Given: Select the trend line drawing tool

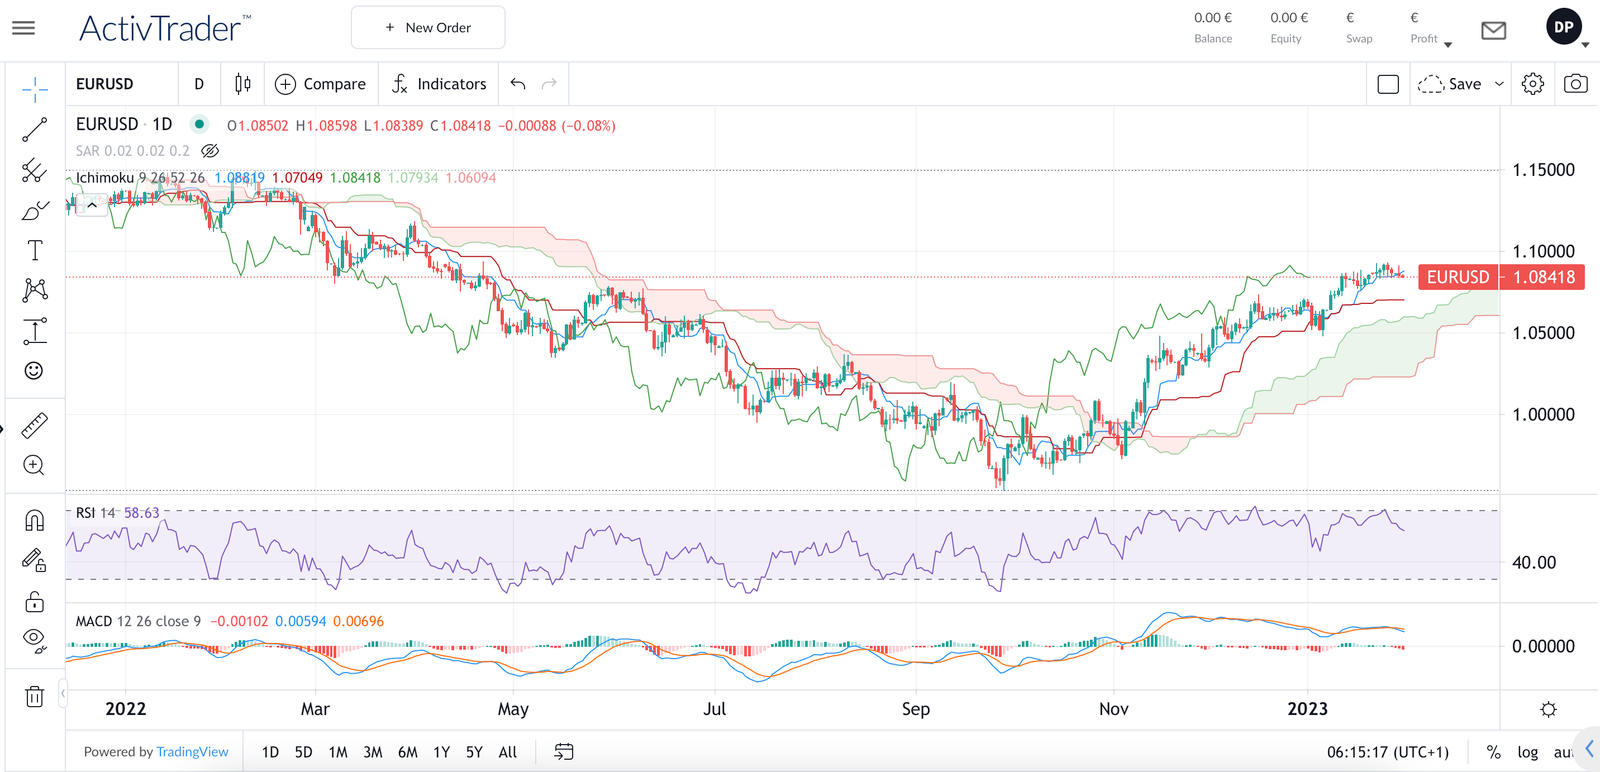Looking at the screenshot, I should [34, 130].
